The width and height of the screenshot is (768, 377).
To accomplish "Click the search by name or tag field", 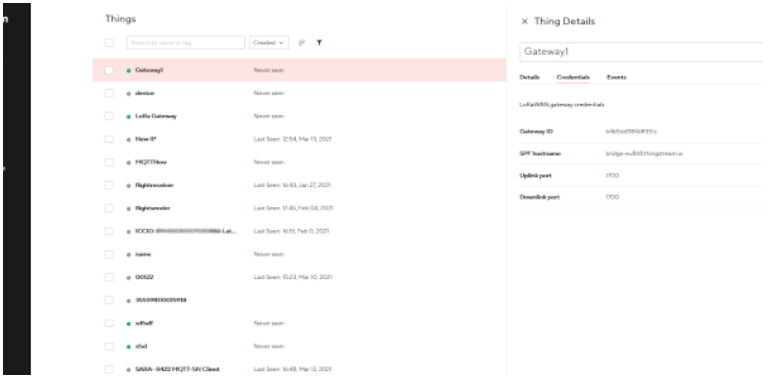I will point(186,43).
